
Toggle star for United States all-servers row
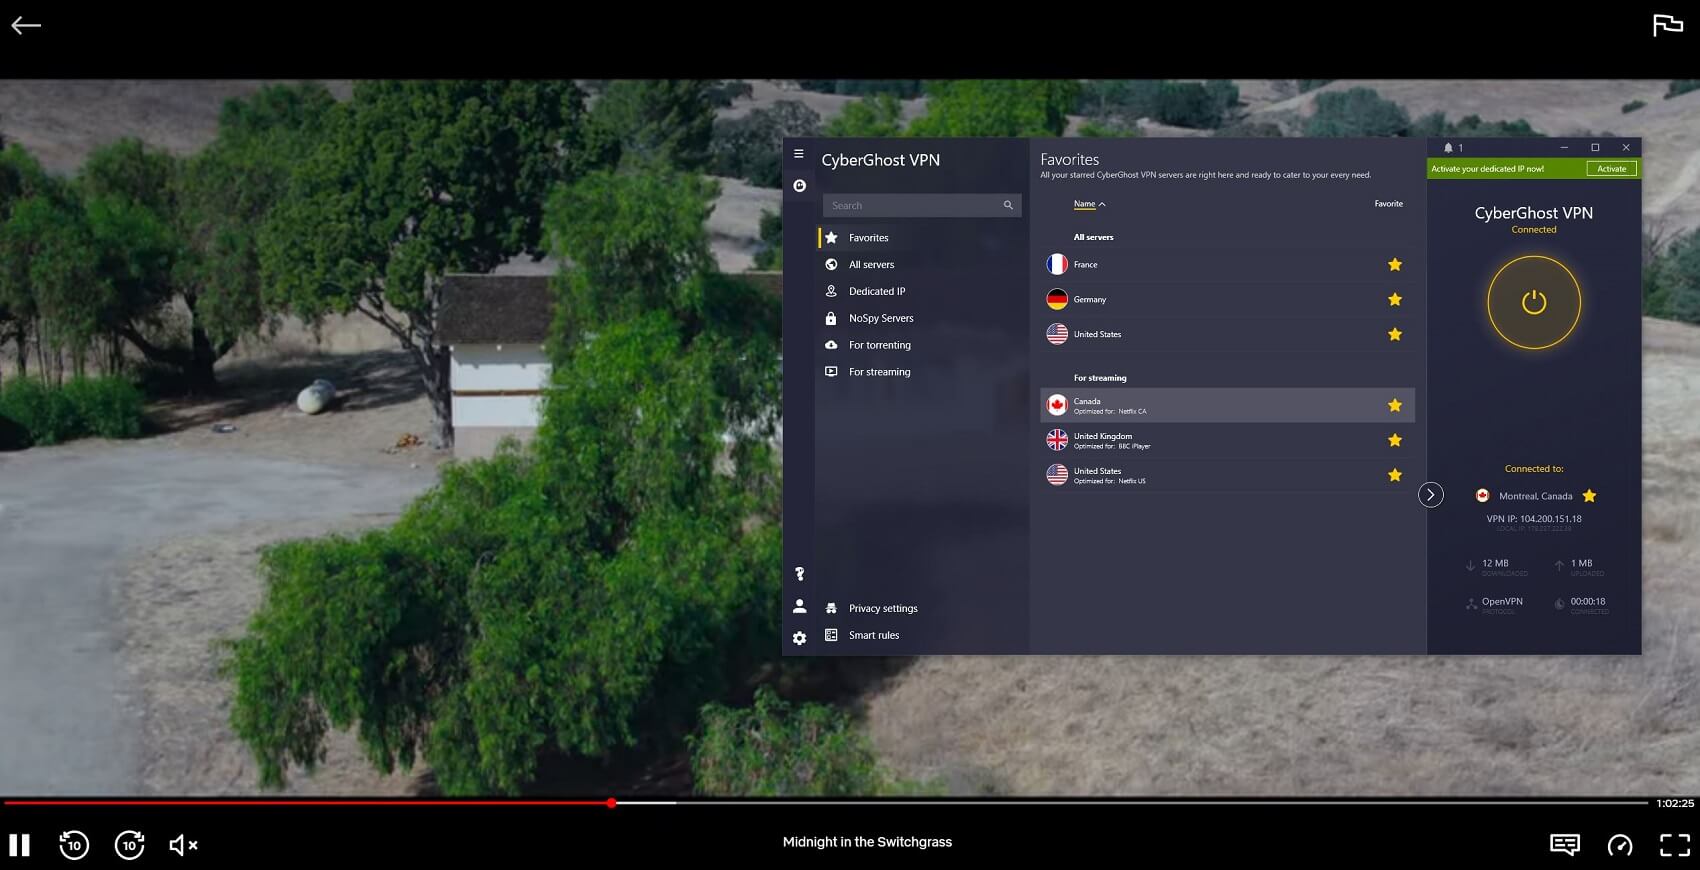(x=1395, y=335)
